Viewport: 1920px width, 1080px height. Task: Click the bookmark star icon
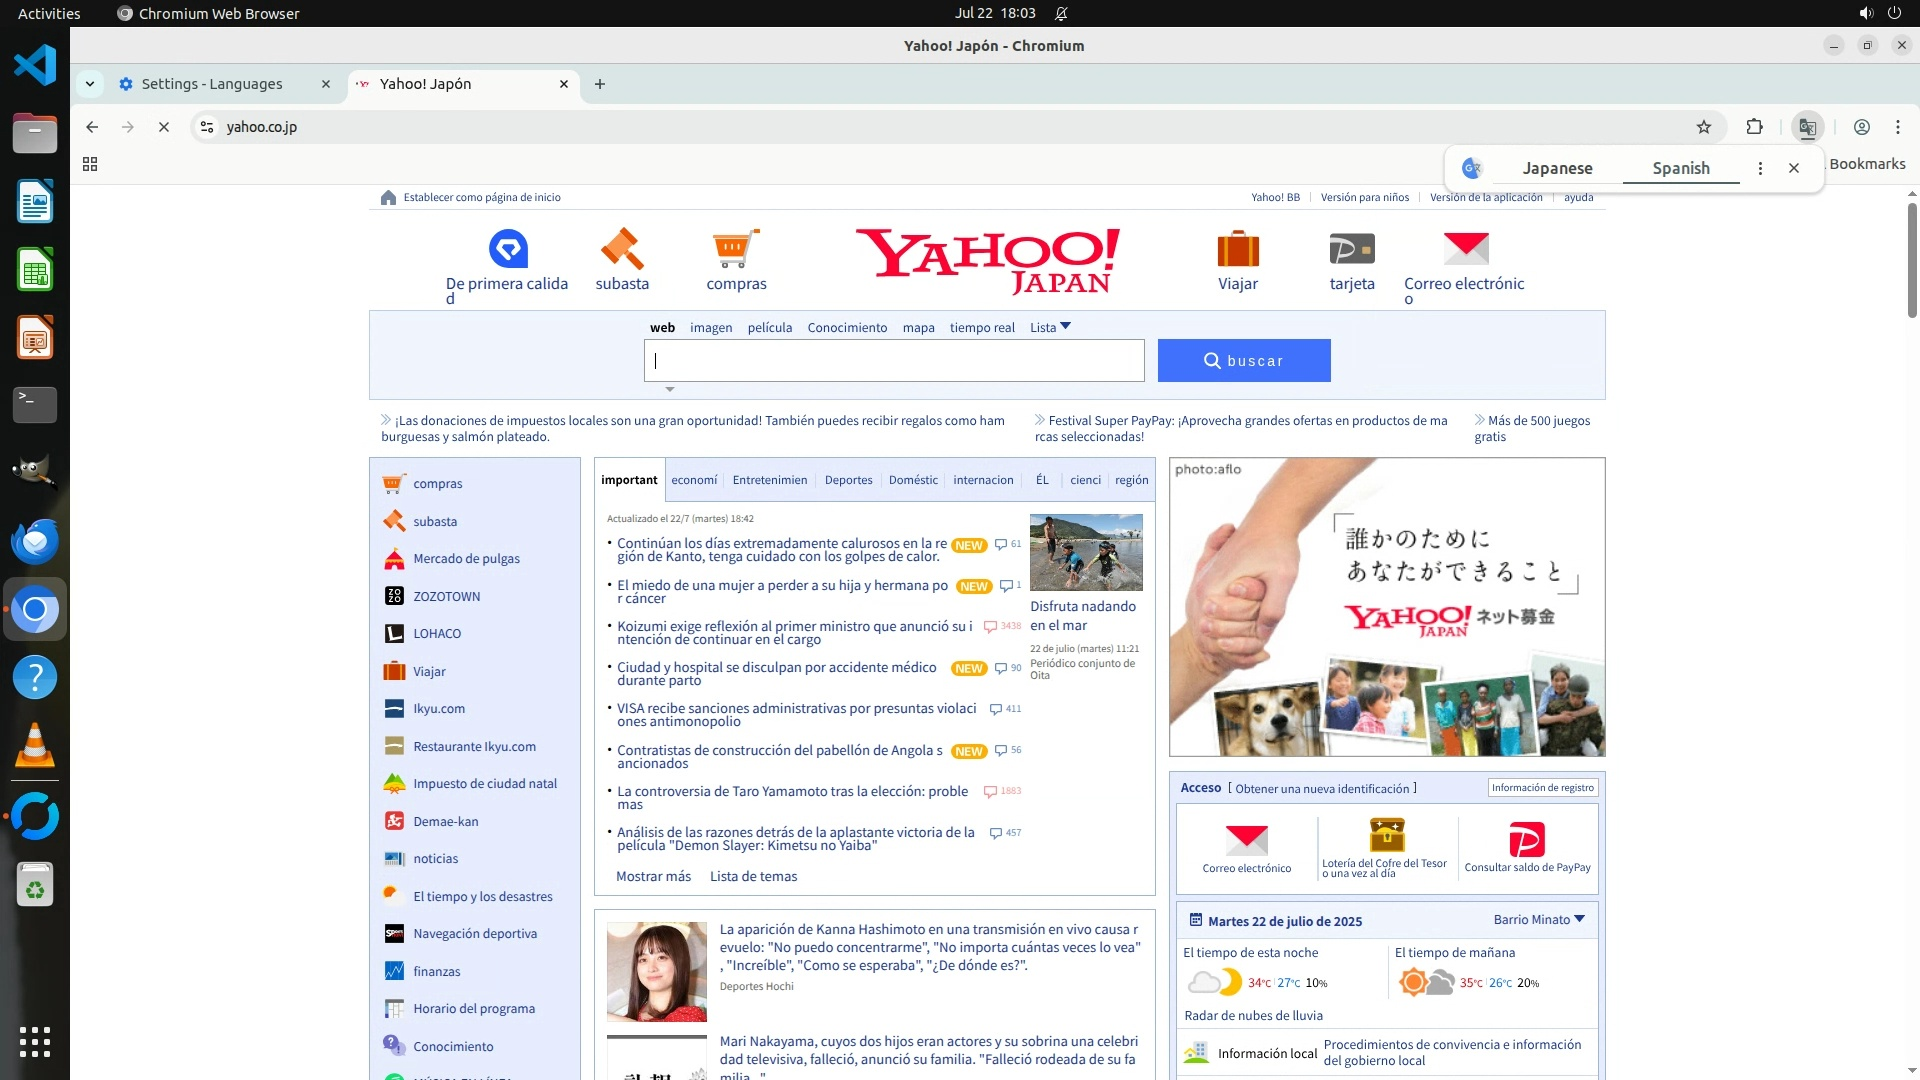(1704, 127)
